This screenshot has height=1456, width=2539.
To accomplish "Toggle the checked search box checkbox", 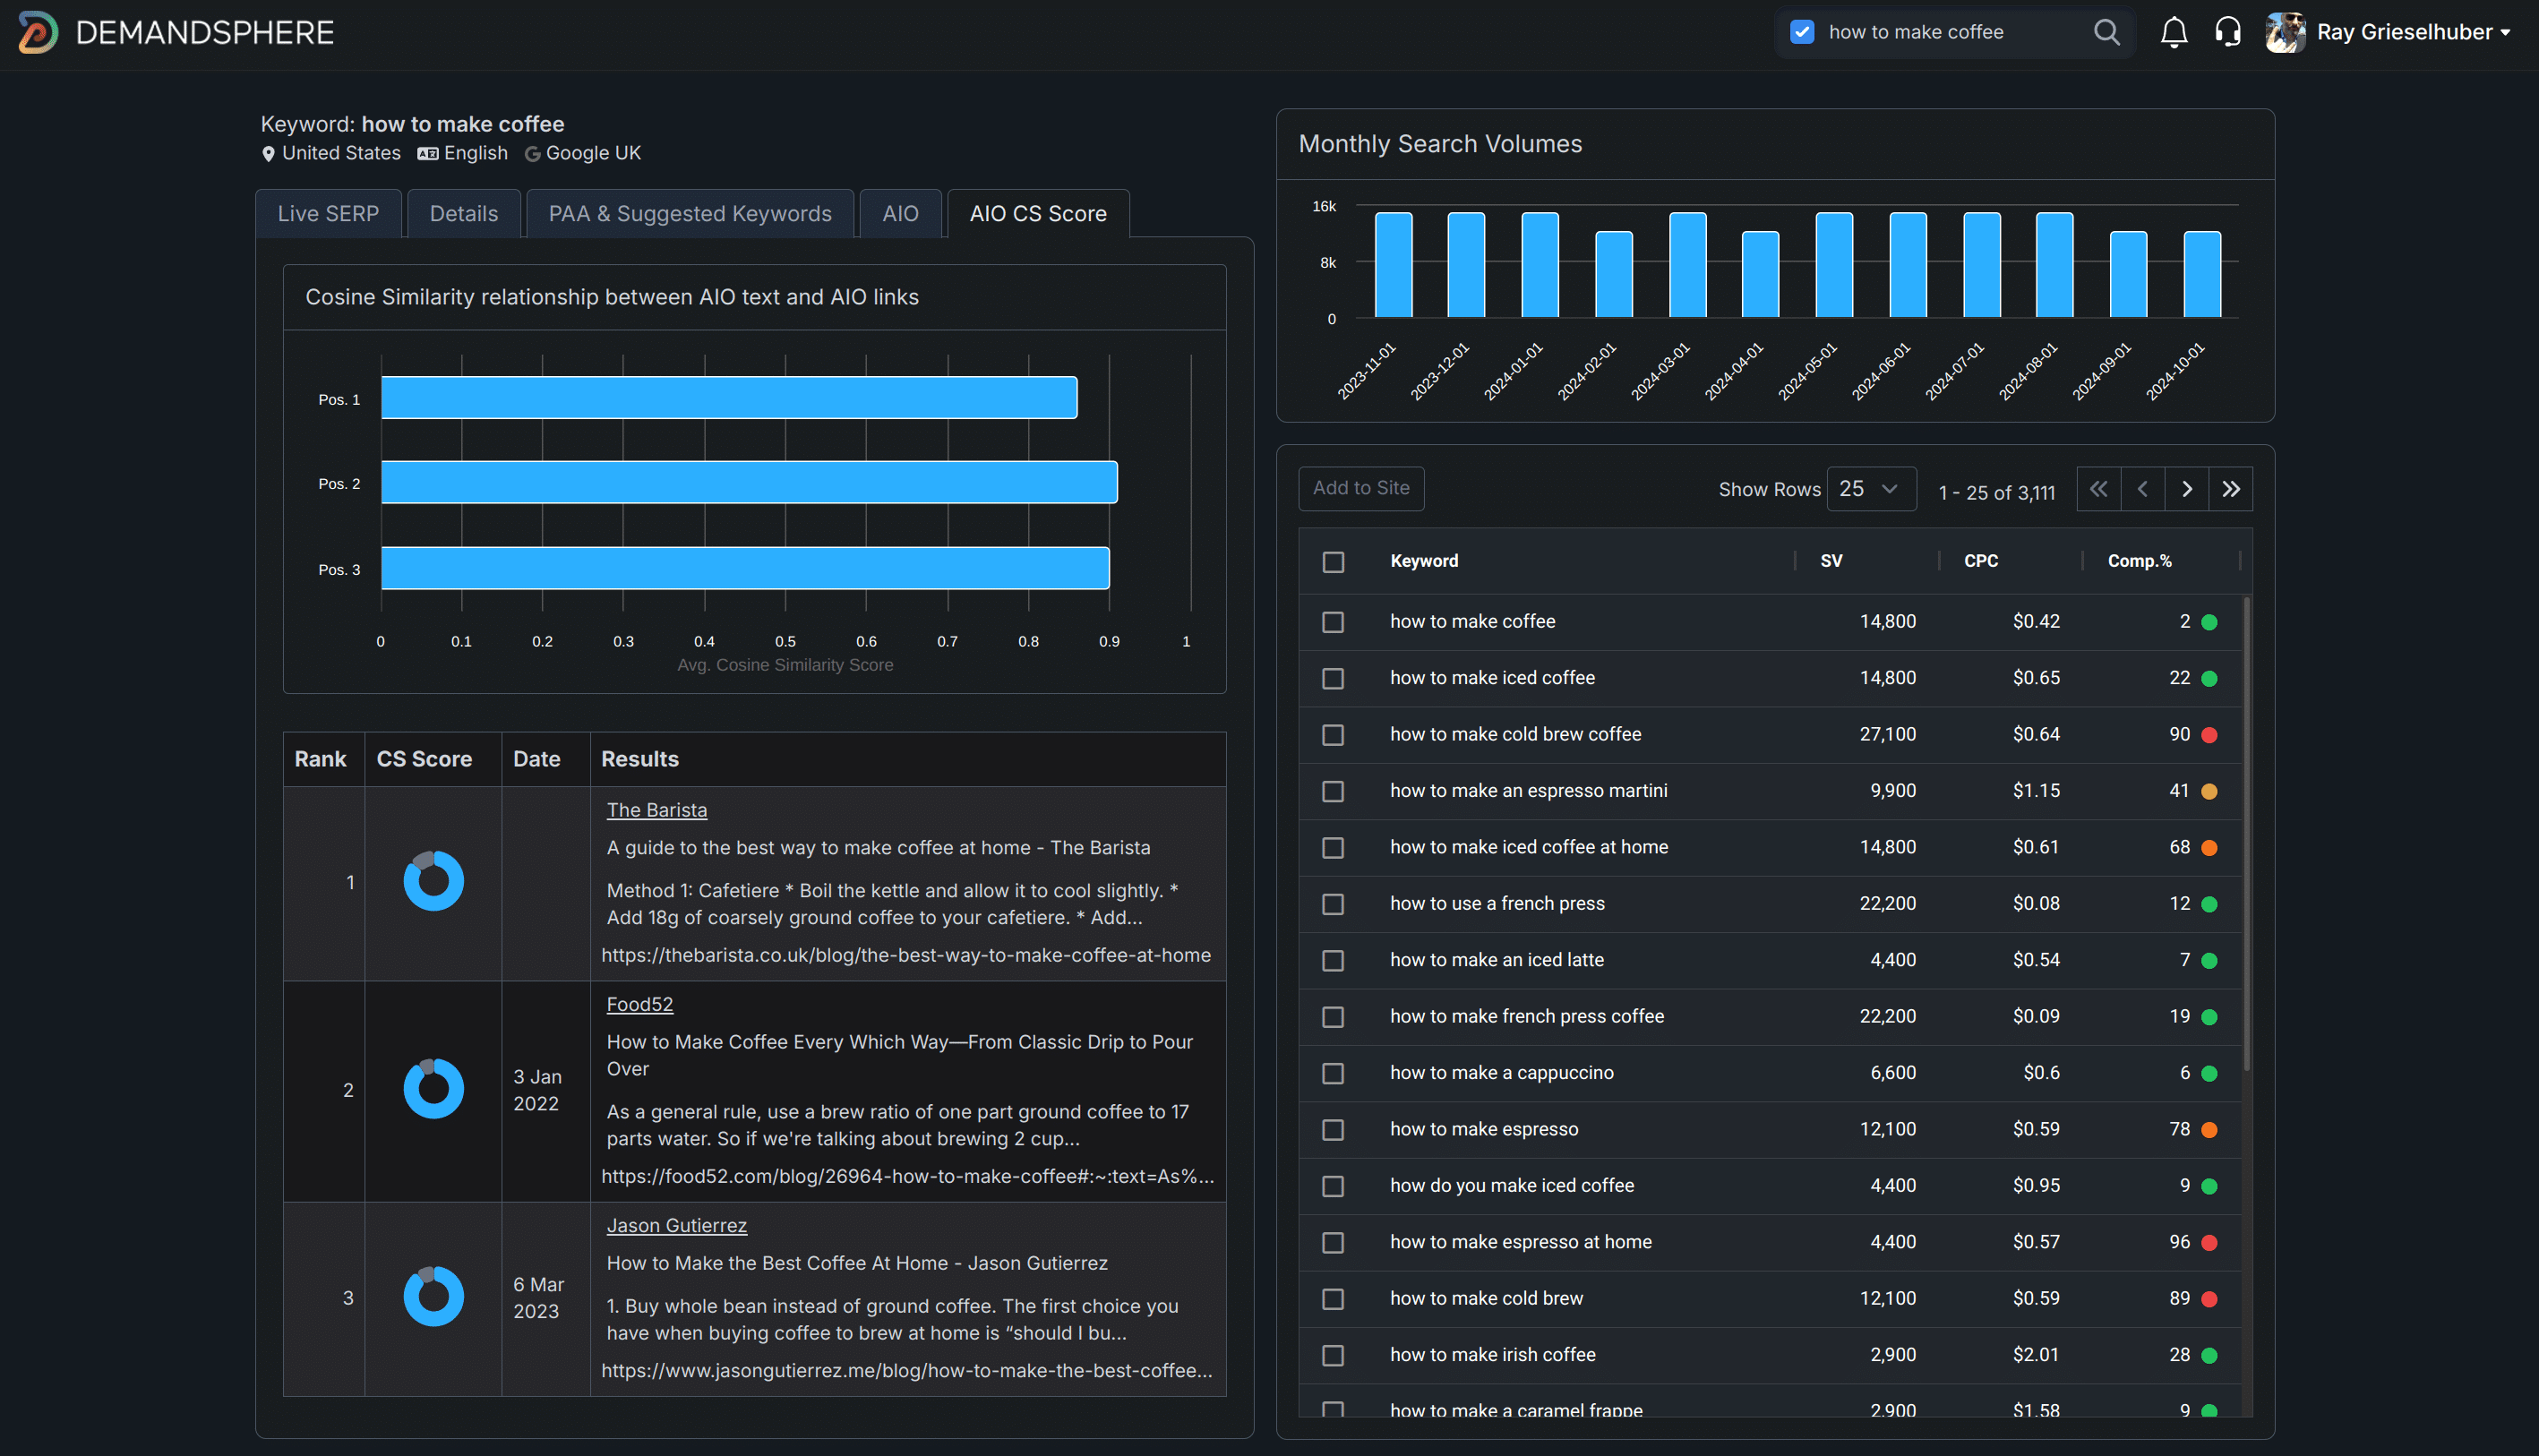I will coord(1802,32).
